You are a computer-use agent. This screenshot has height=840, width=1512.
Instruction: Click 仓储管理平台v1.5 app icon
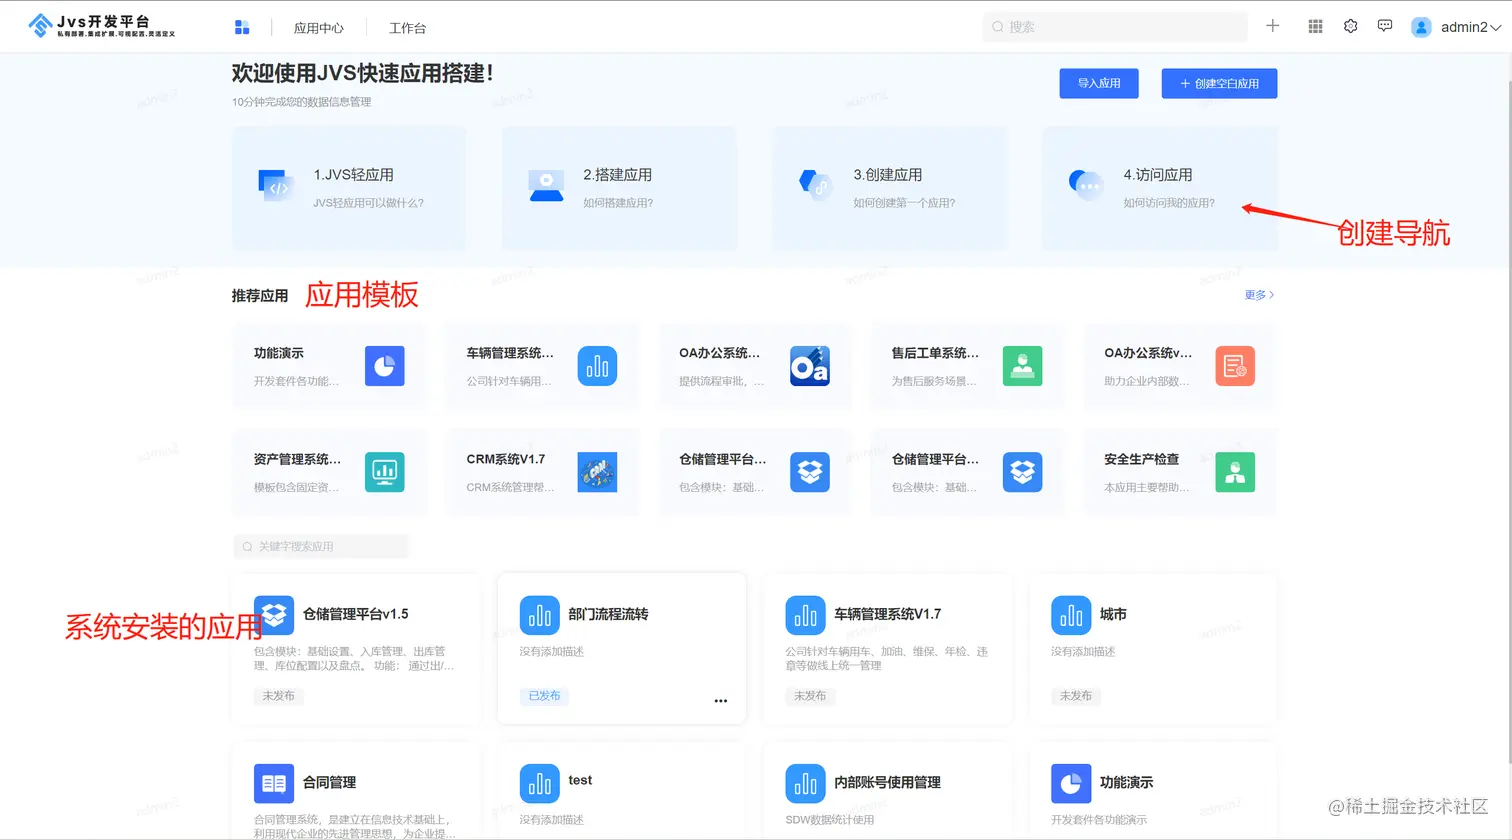(274, 616)
